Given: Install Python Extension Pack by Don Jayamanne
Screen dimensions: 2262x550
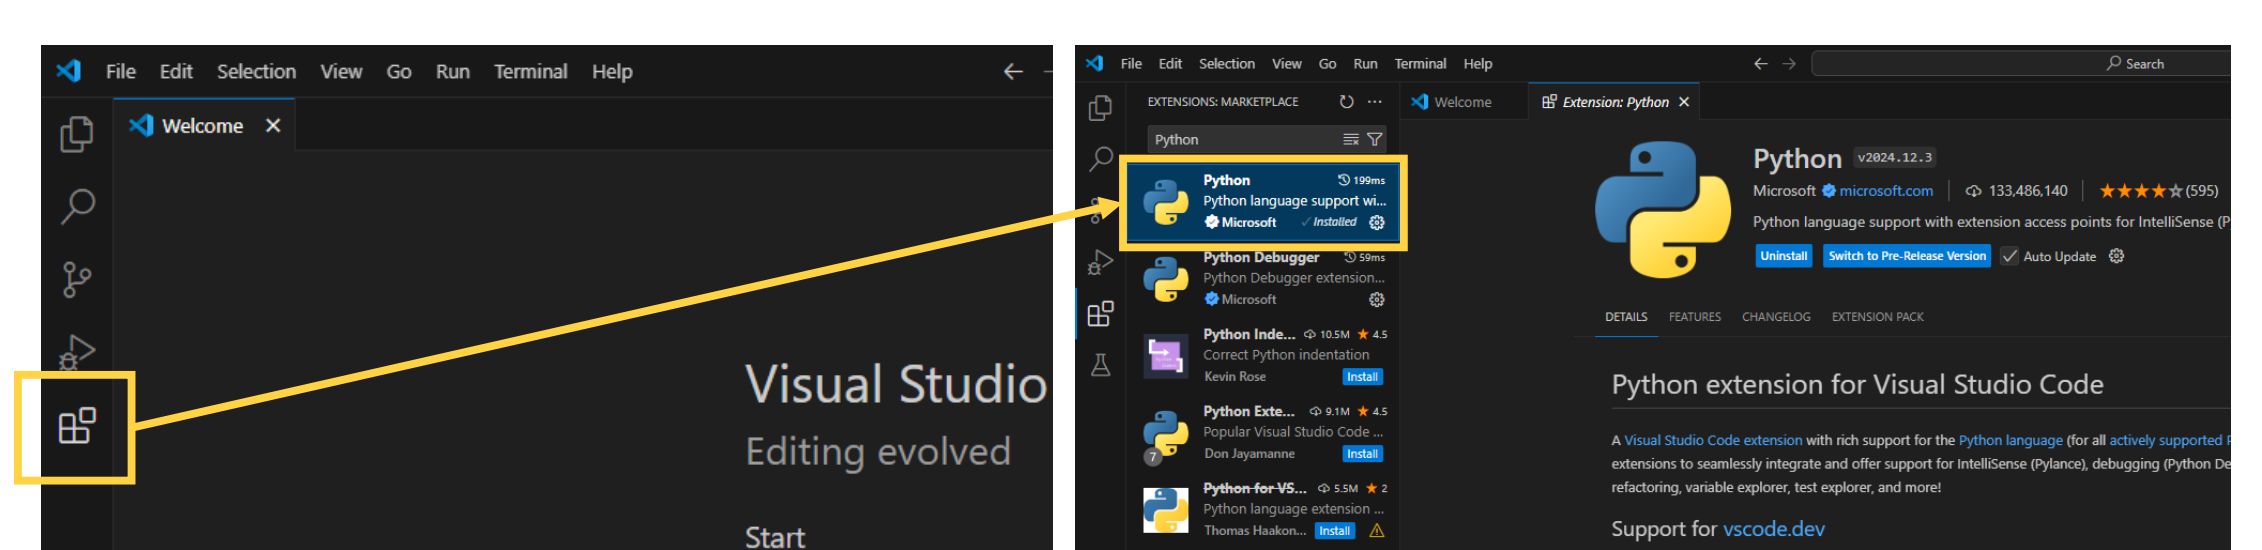Looking at the screenshot, I should click(x=1362, y=454).
